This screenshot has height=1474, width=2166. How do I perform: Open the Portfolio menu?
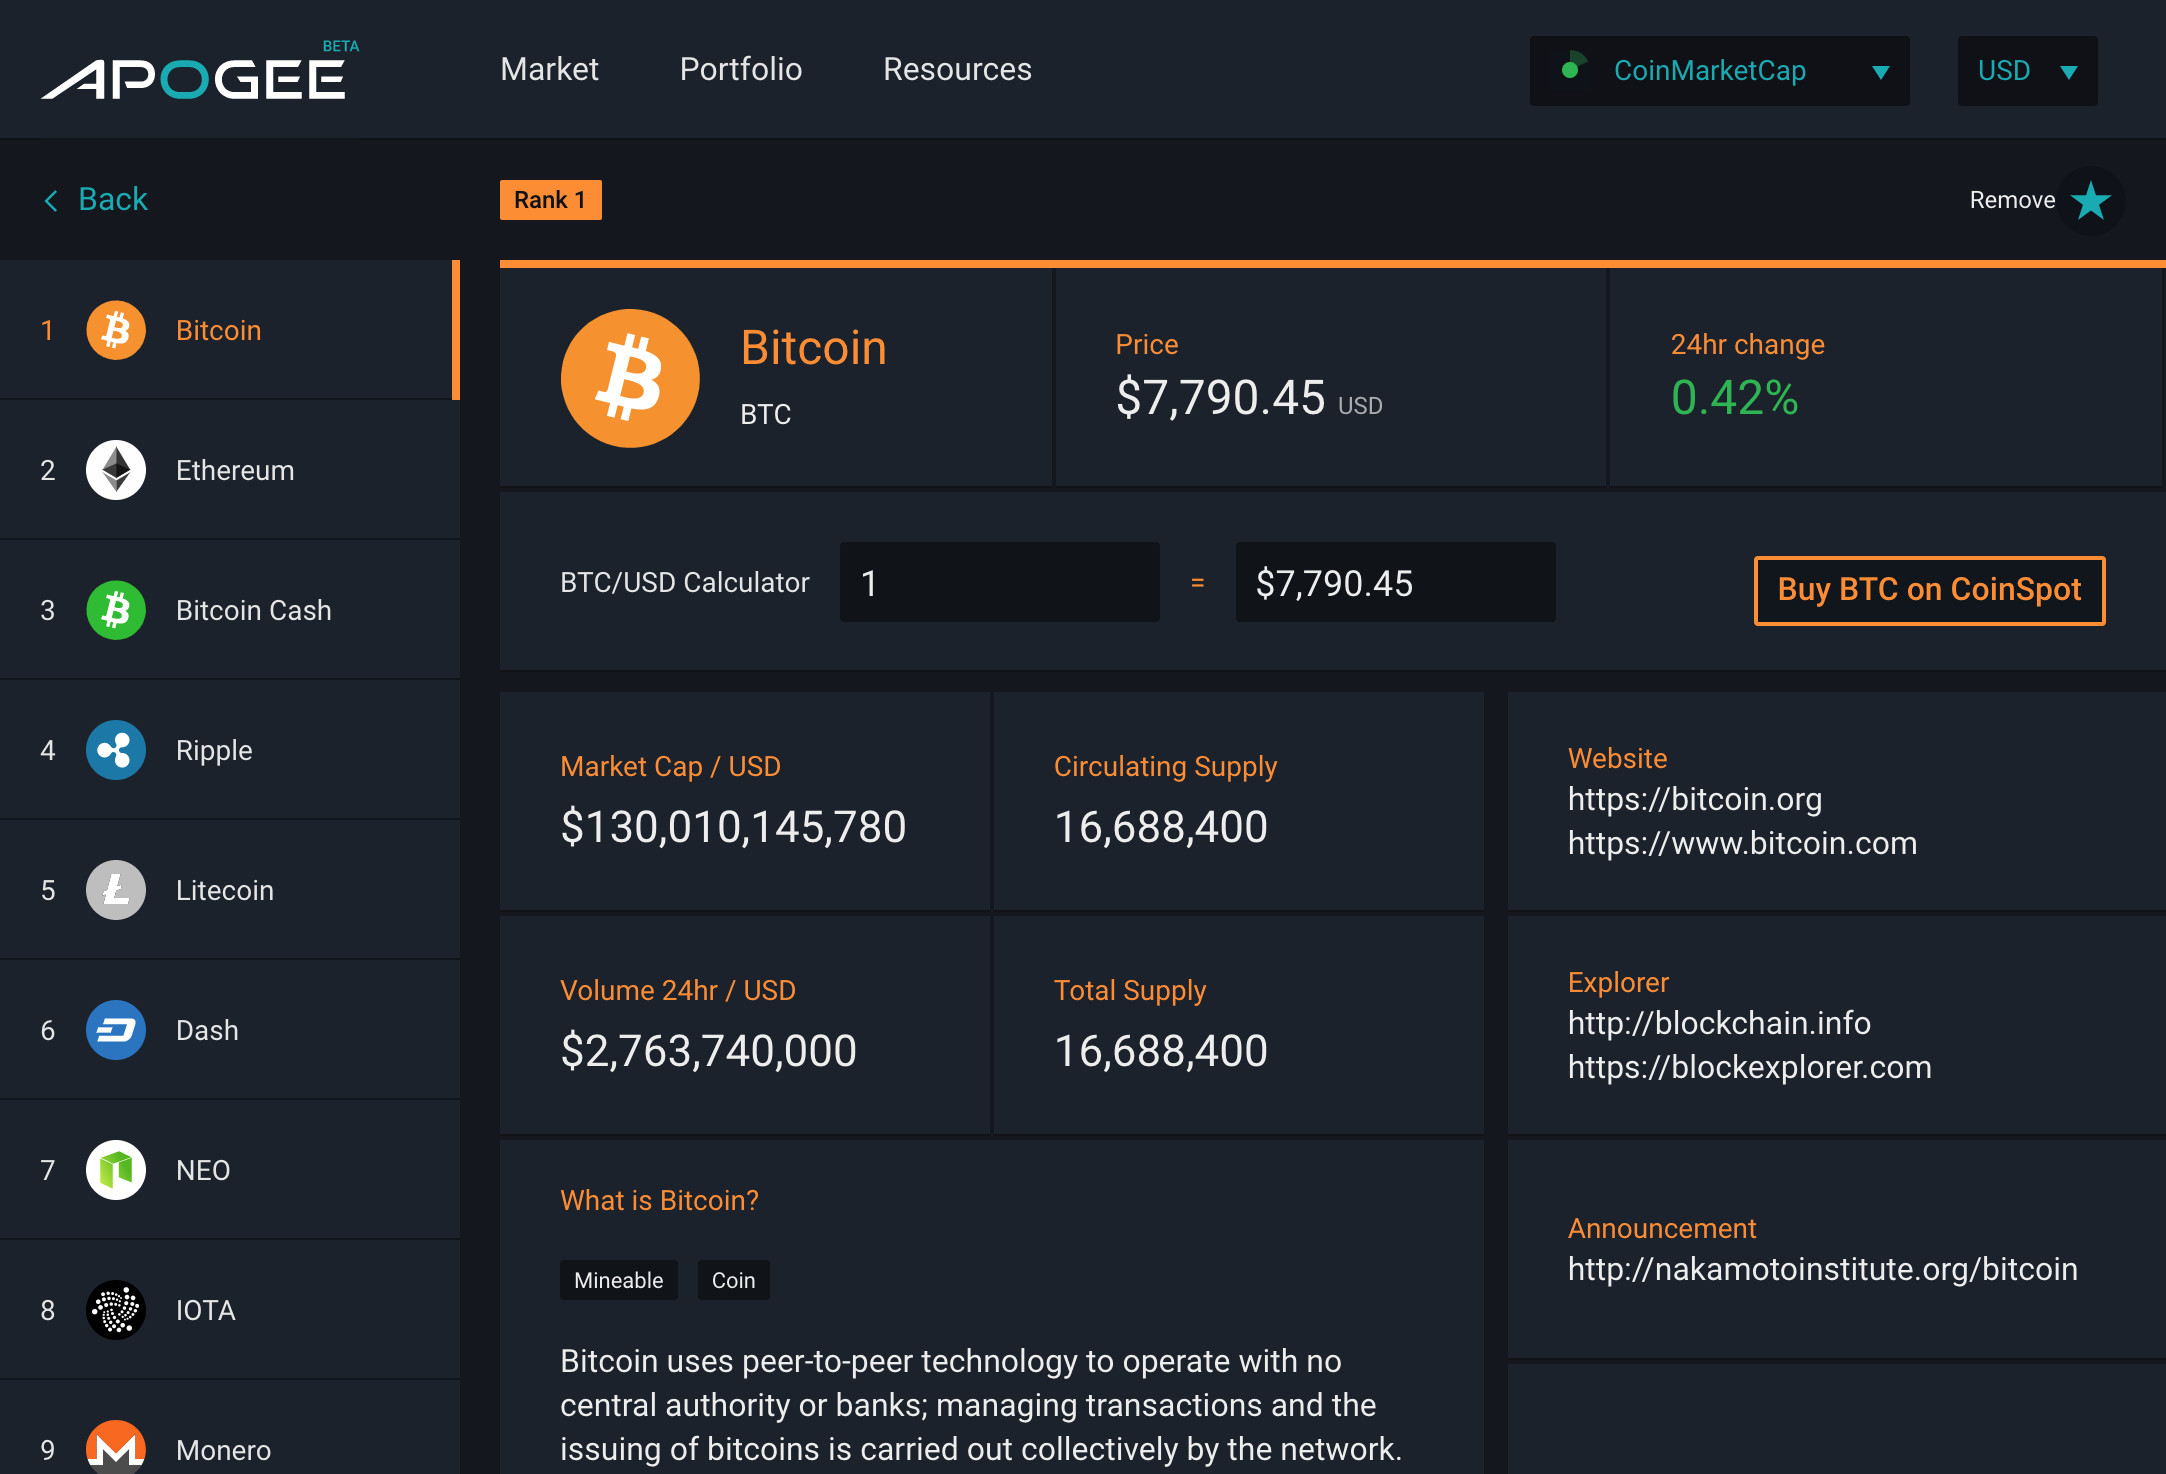coord(740,69)
